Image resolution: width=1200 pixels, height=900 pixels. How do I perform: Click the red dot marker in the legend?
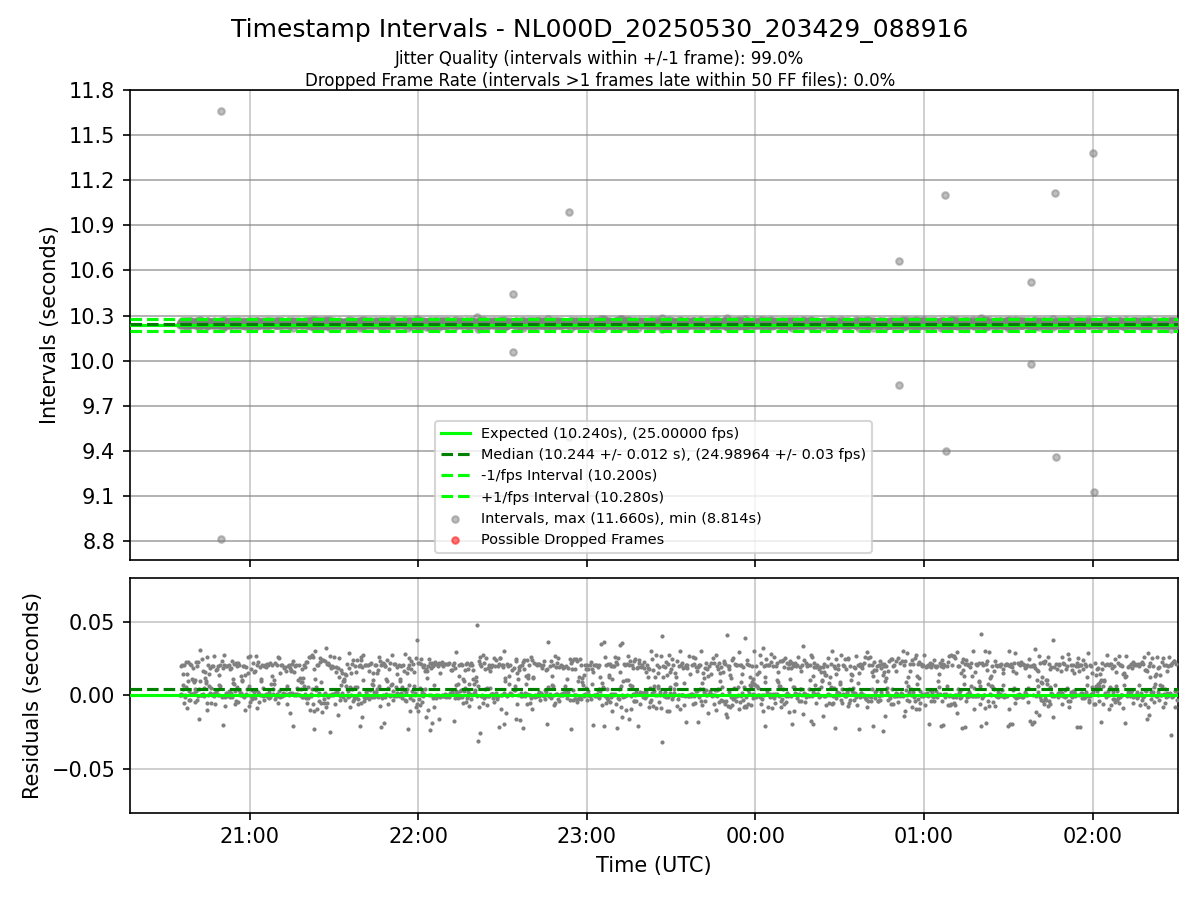[456, 540]
